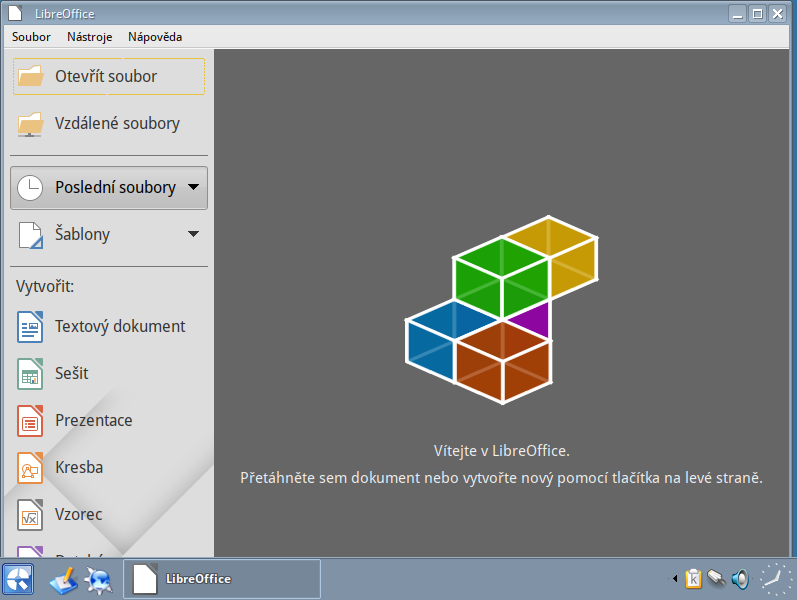
Task: Launch the pen-and-paper editor in the taskbar
Action: click(64, 580)
